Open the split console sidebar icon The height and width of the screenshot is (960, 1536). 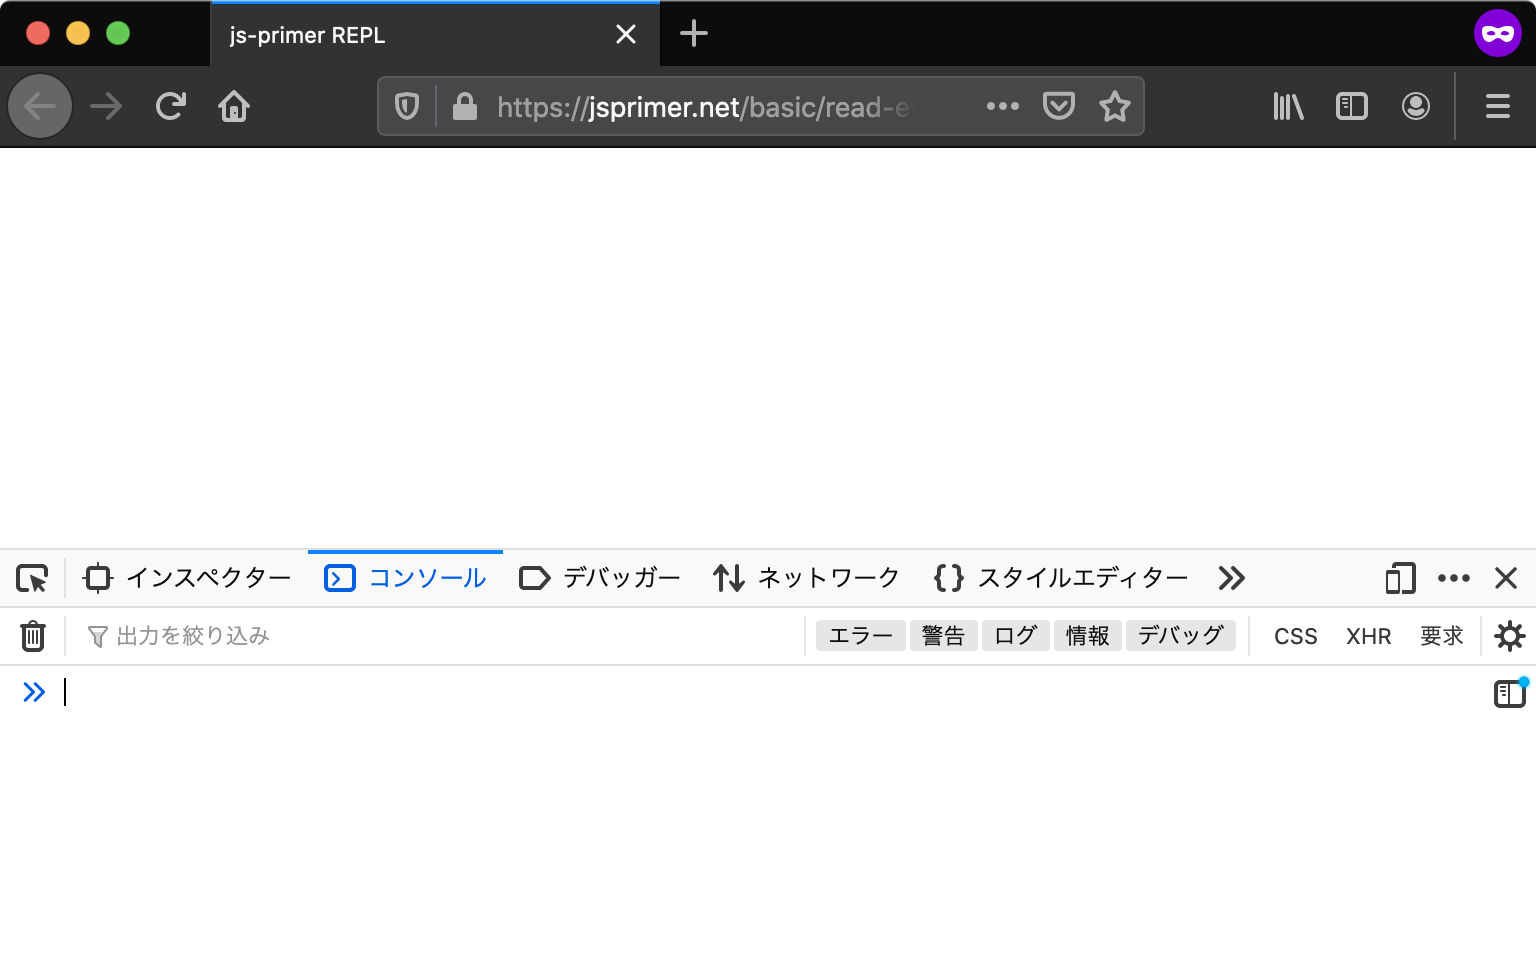[1508, 692]
